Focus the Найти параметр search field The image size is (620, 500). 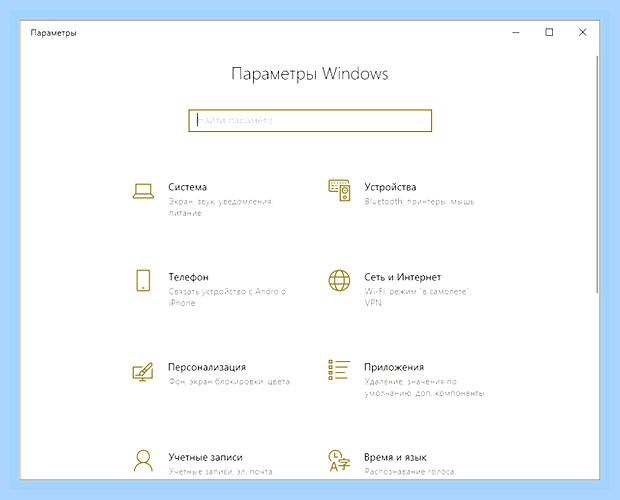tap(310, 121)
